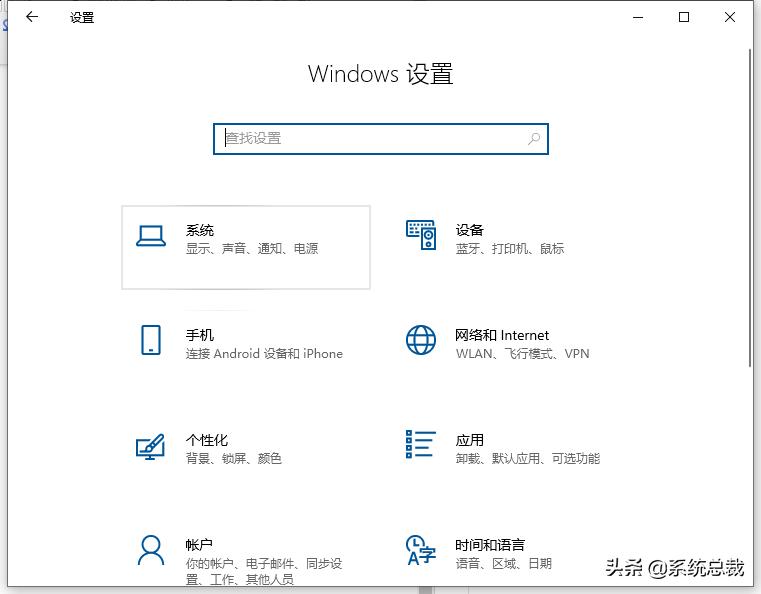The image size is (761, 594).
Task: Close the 设置 window
Action: tap(729, 17)
